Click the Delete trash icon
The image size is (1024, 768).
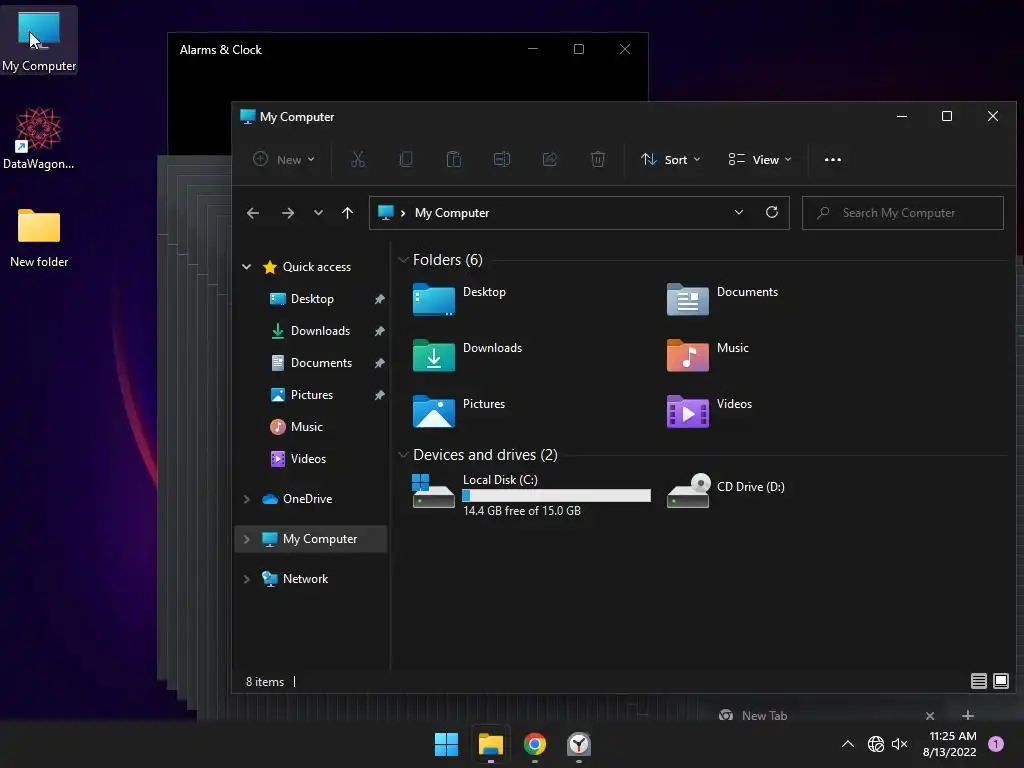598,159
